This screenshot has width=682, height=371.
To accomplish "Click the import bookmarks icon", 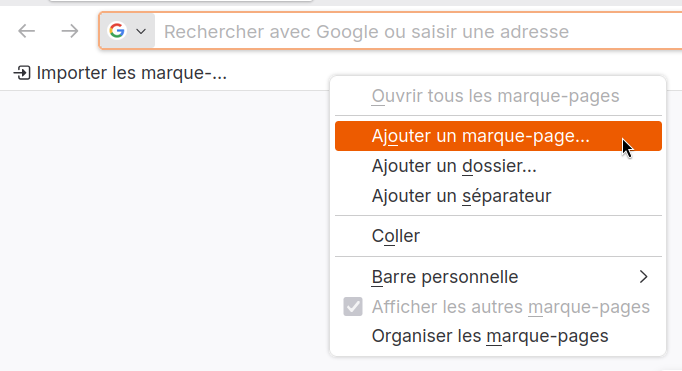I will (x=22, y=73).
